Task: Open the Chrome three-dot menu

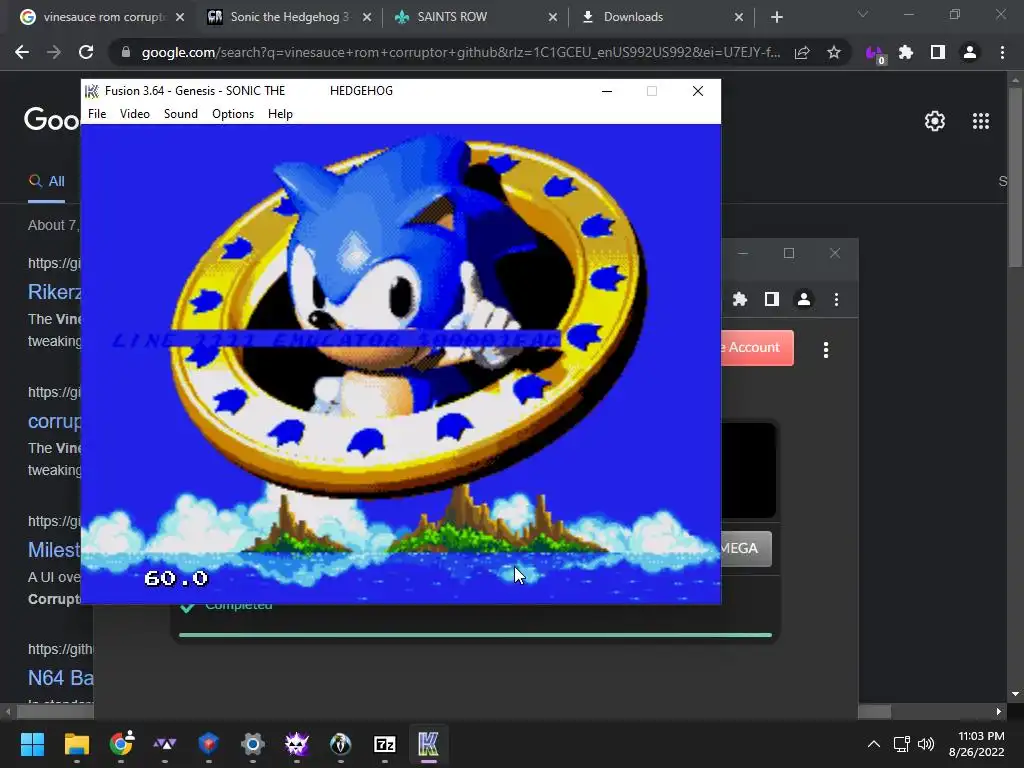Action: [x=1002, y=52]
